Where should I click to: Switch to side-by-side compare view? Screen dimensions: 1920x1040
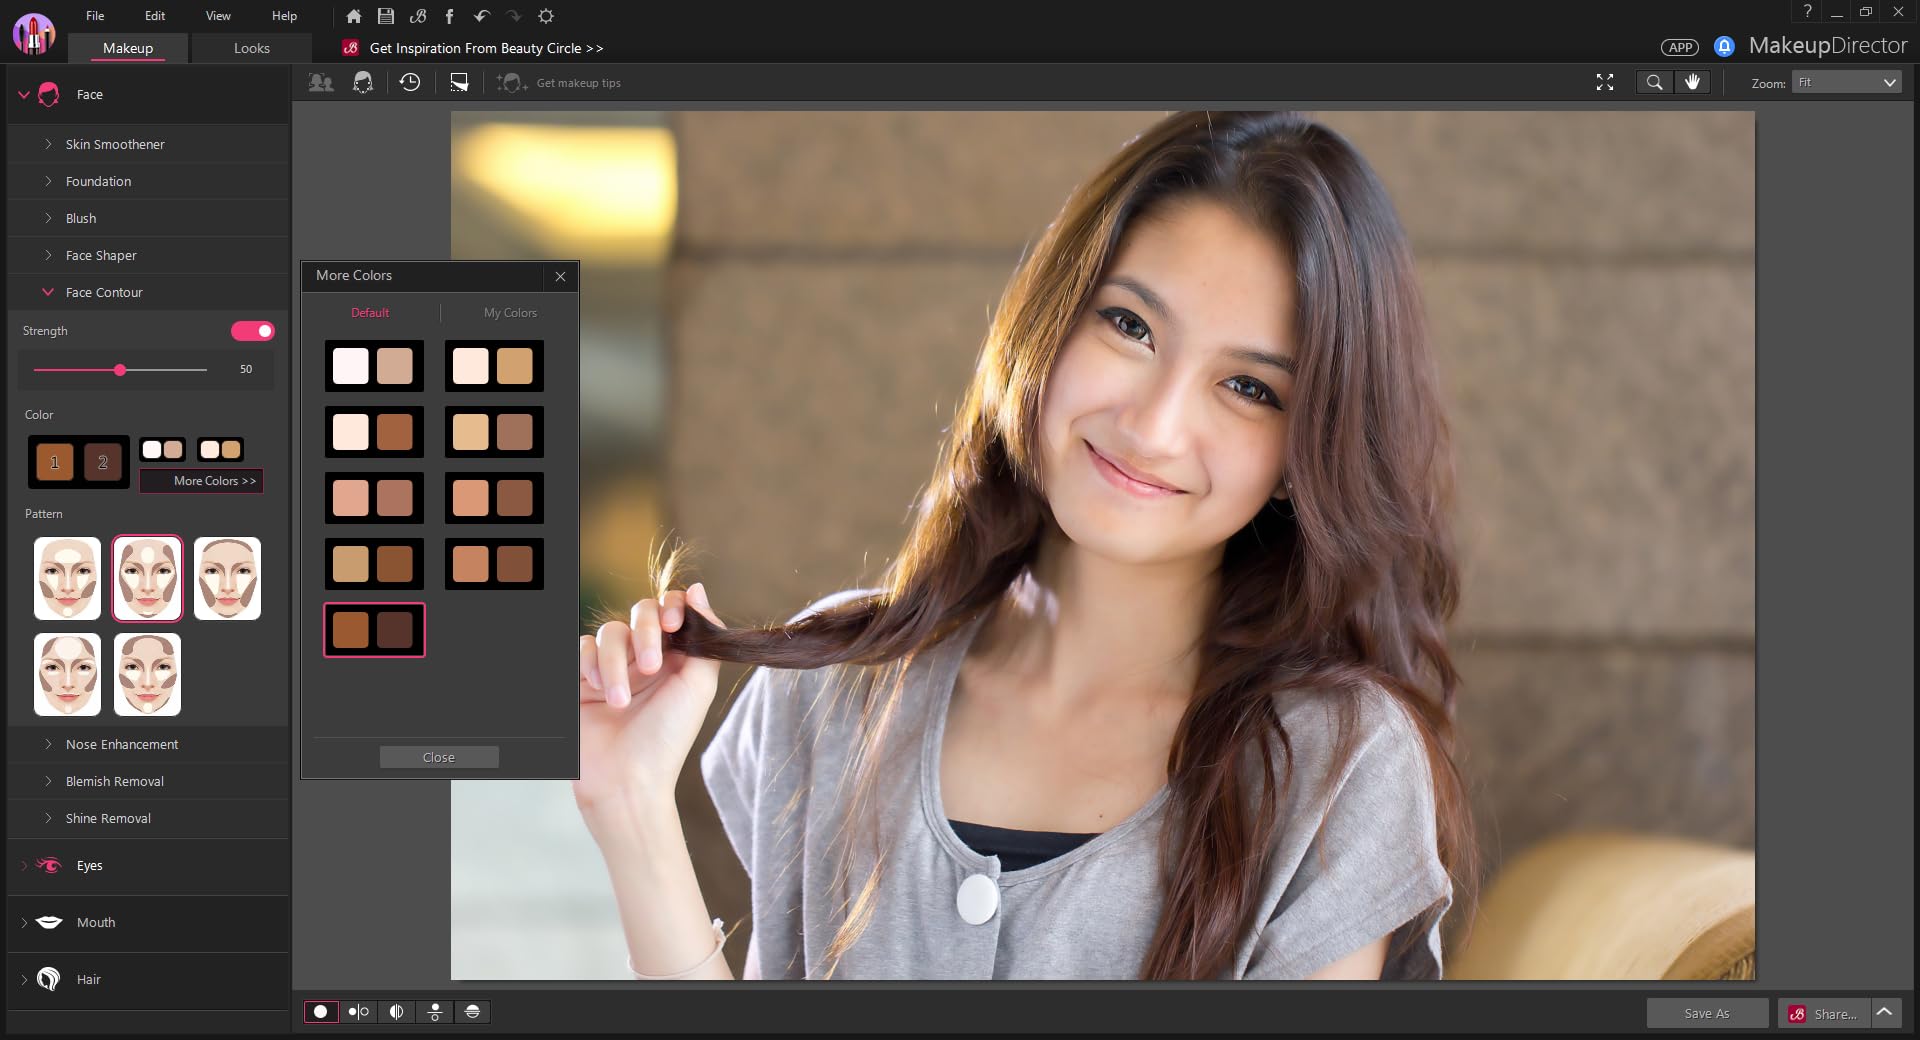358,1012
